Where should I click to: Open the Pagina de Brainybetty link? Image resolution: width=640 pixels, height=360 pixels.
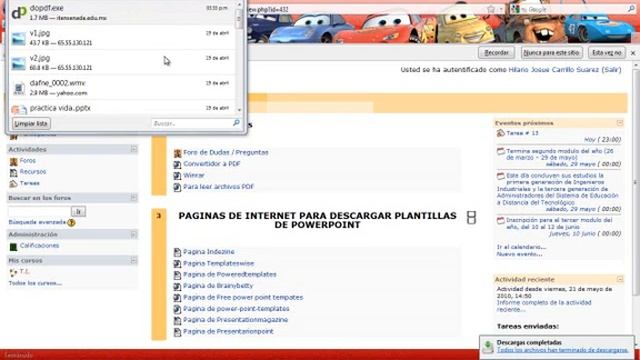[218, 286]
